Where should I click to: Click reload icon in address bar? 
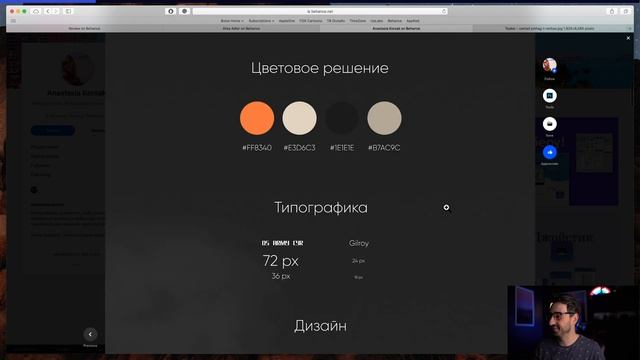tap(444, 11)
